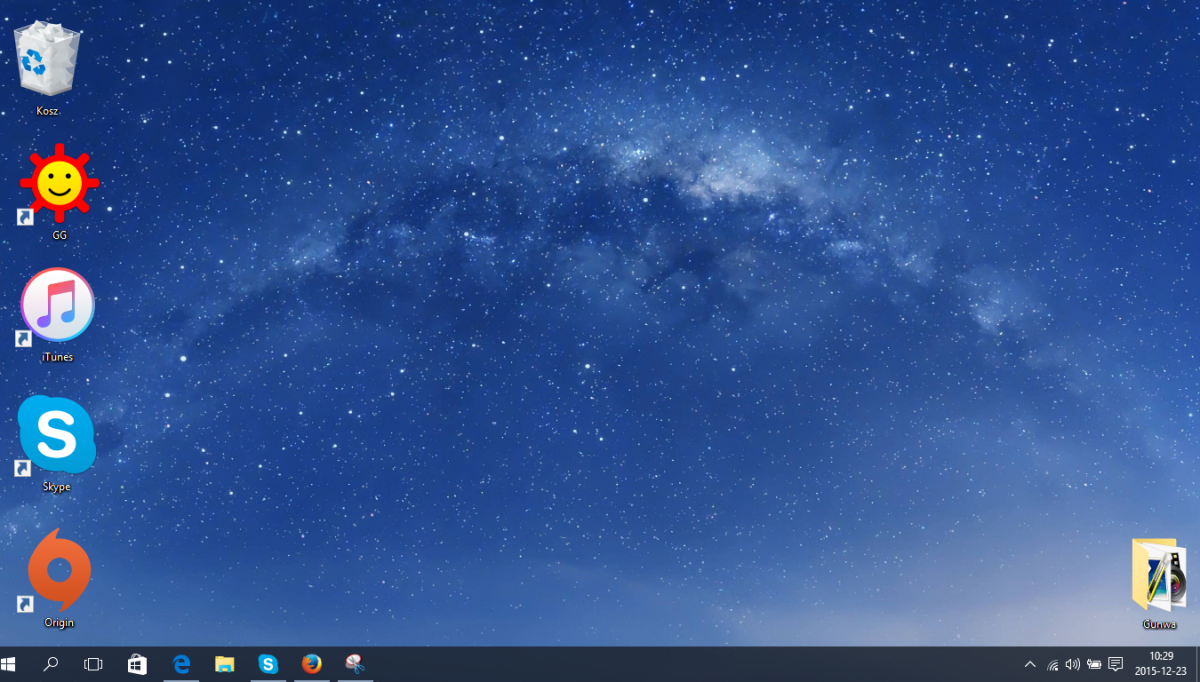Open File Explorer from taskbar

click(225, 664)
